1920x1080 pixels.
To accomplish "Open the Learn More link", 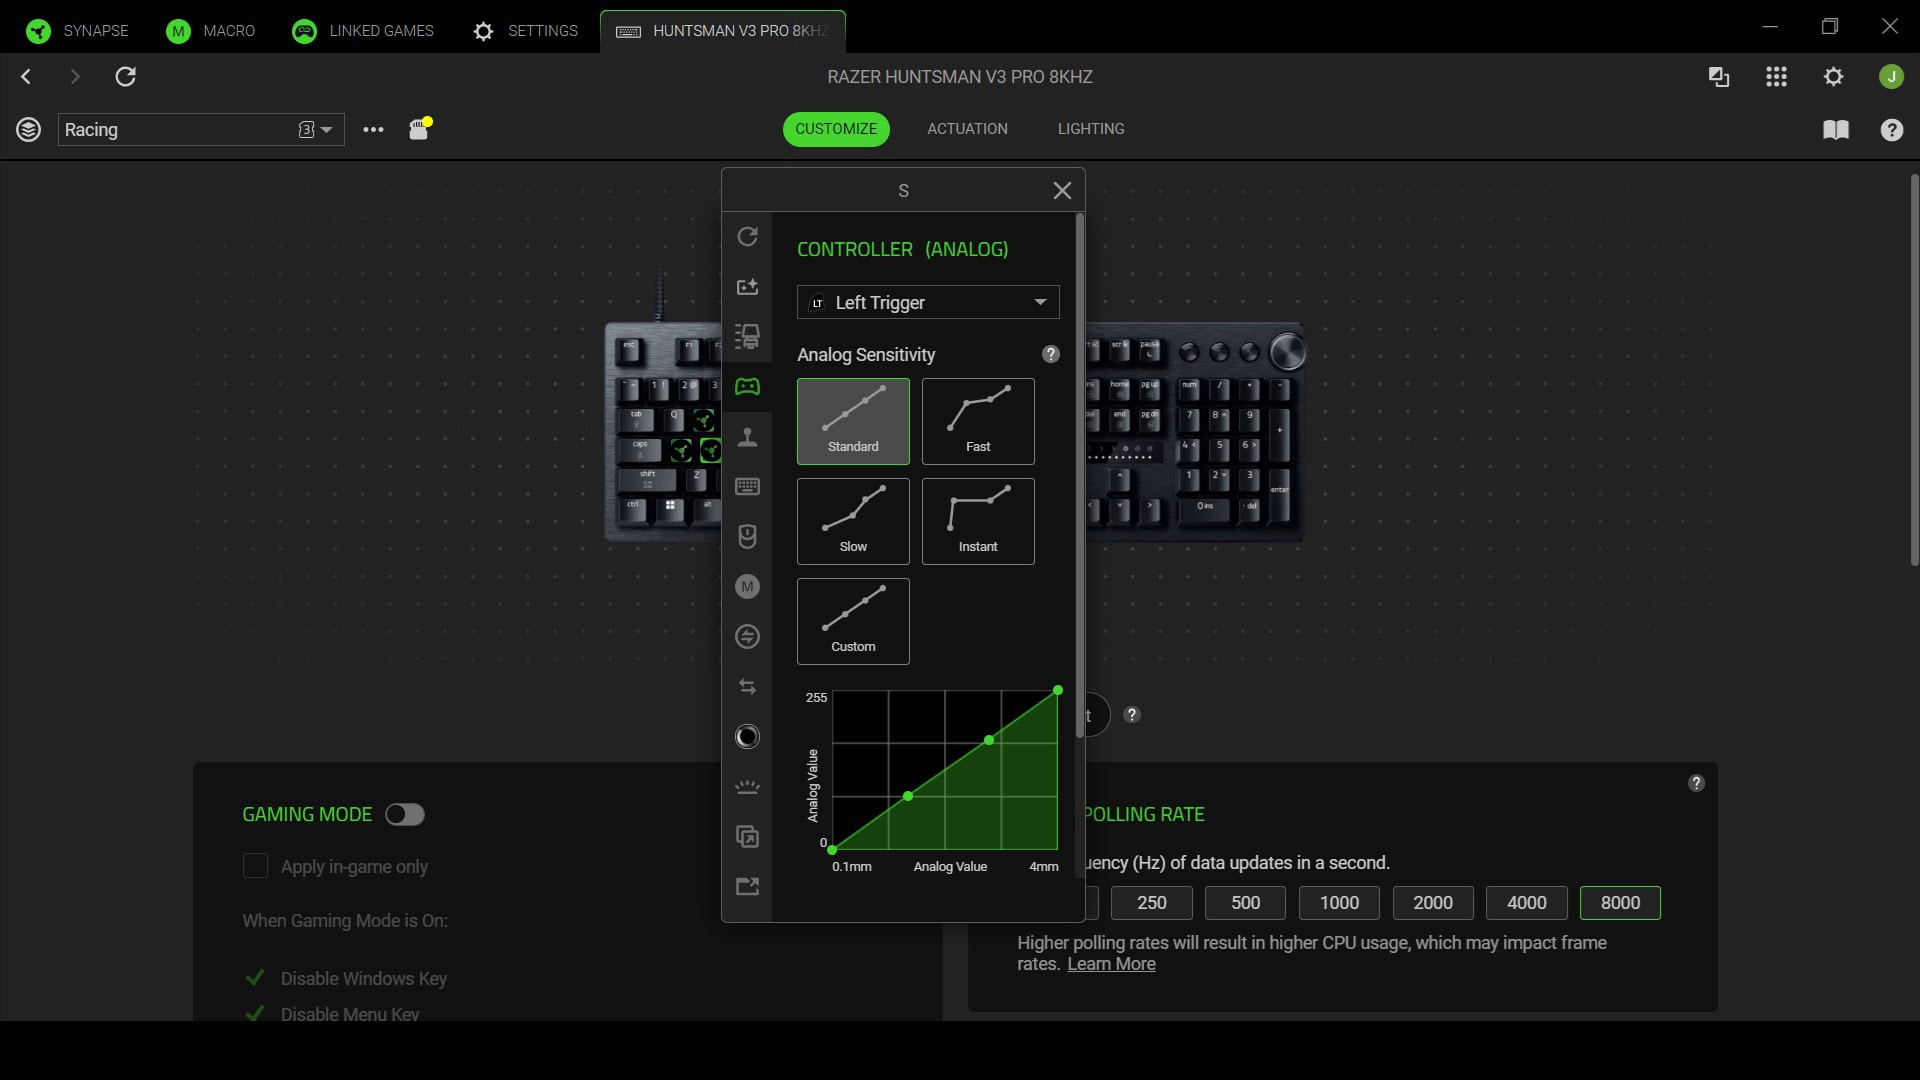I will tap(1110, 964).
